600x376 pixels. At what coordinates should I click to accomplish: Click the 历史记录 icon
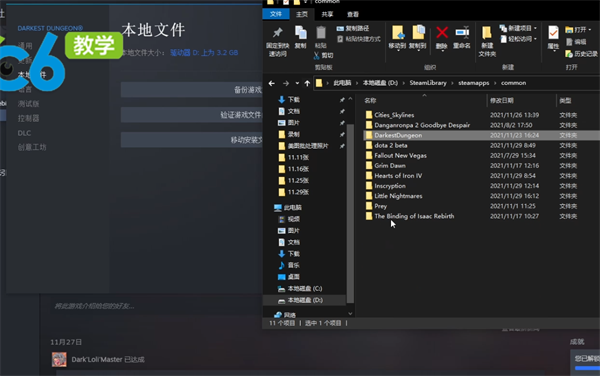pyautogui.click(x=569, y=54)
